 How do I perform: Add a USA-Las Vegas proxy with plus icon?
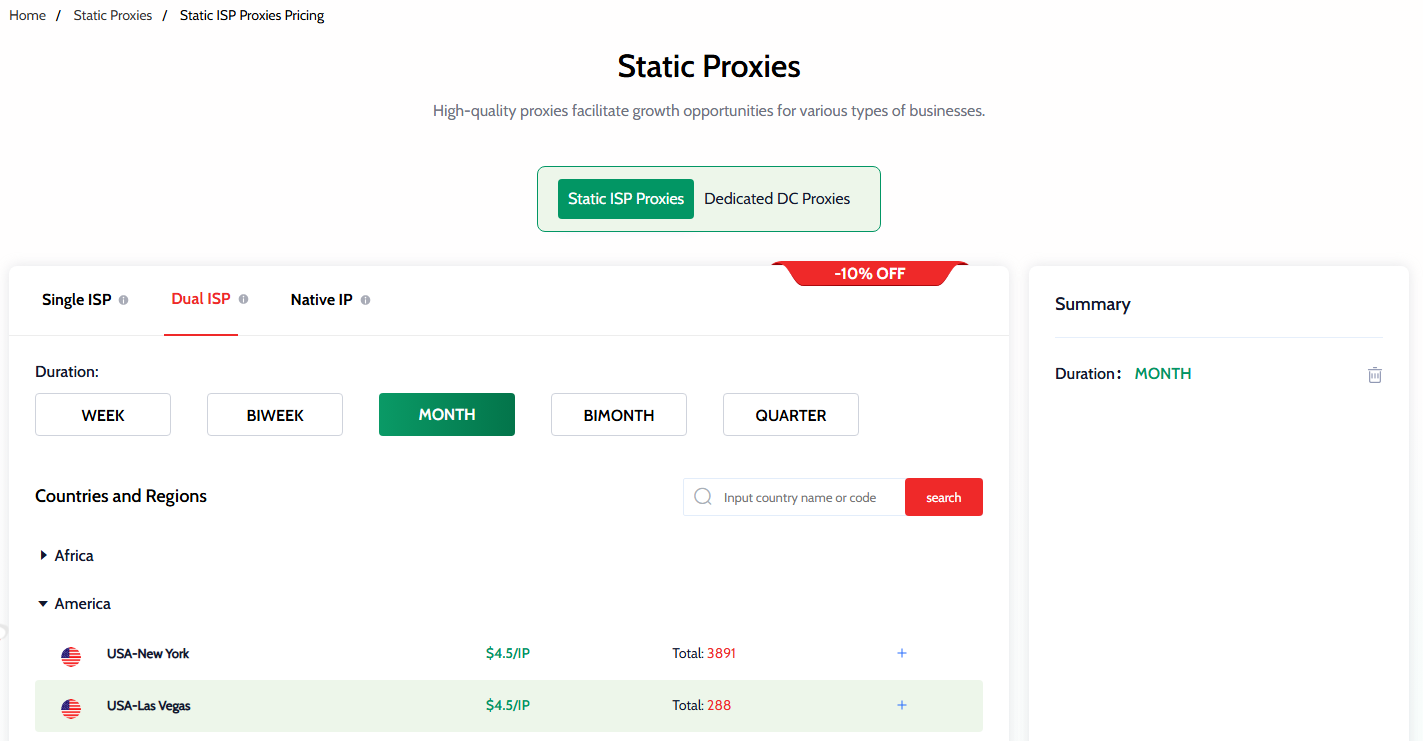pos(902,705)
